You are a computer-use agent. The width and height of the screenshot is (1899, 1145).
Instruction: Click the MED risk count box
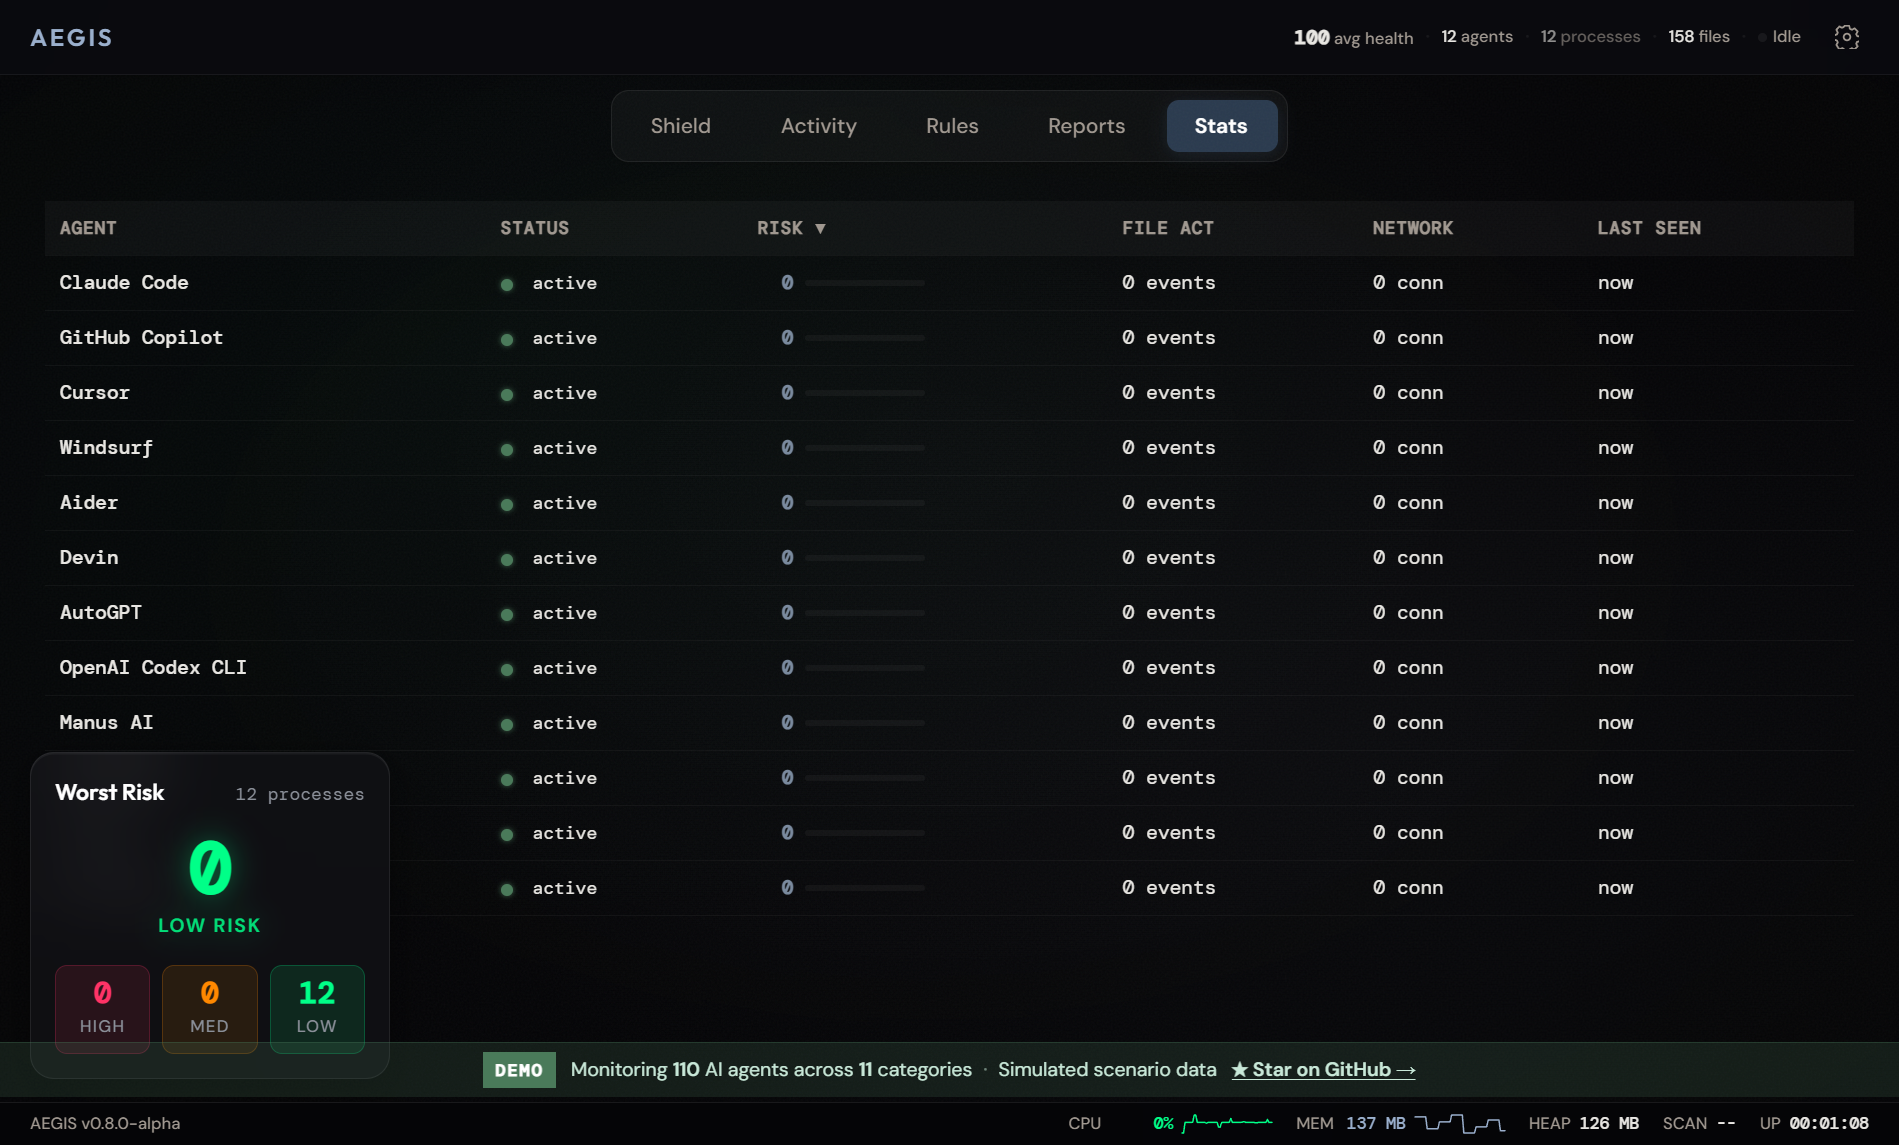209,1009
